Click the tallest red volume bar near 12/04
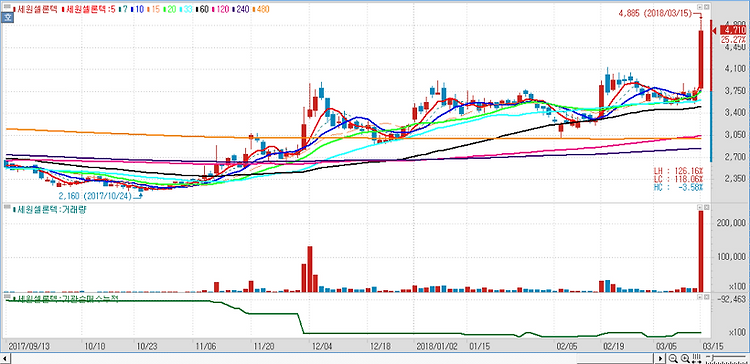Image resolution: width=750 pixels, height=364 pixels. (309, 269)
